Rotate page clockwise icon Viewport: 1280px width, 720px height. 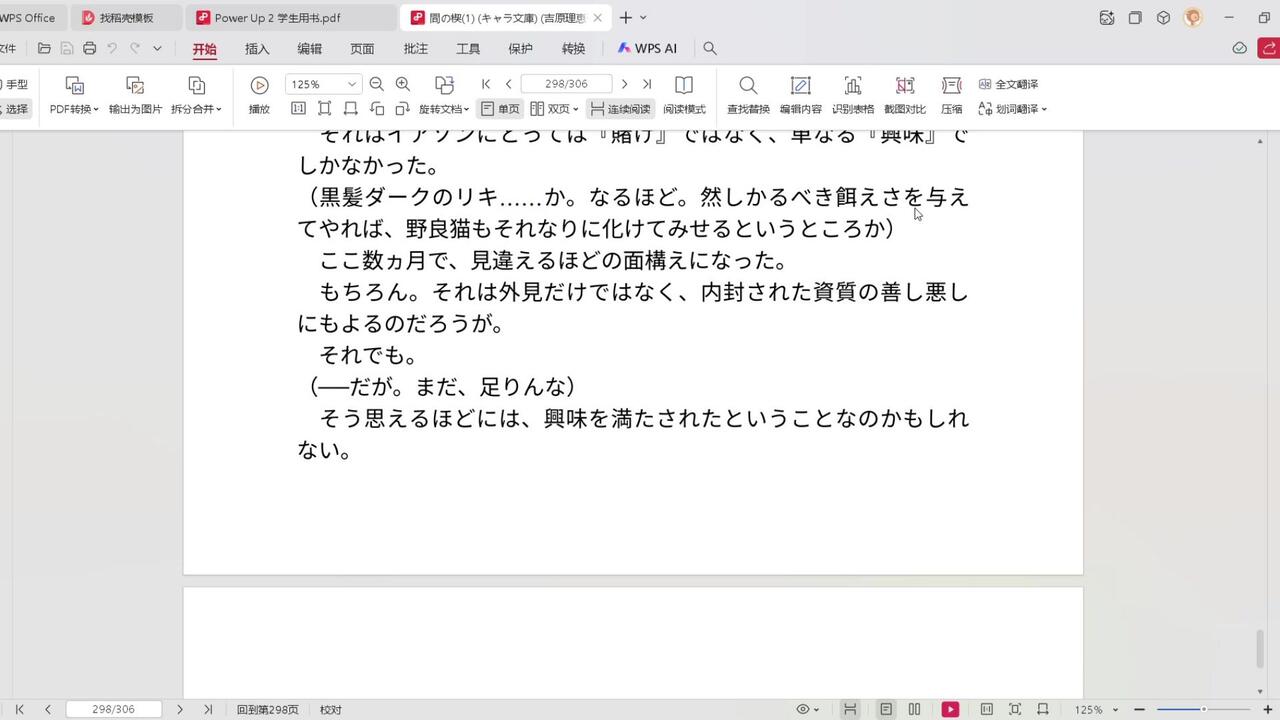pos(403,109)
